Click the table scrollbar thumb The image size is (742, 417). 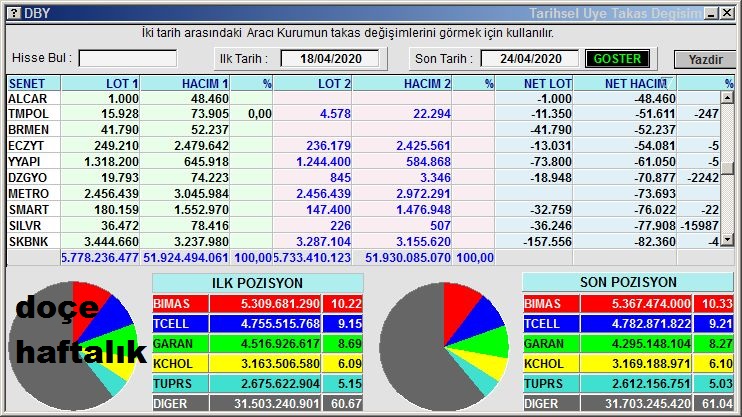pyautogui.click(x=727, y=168)
